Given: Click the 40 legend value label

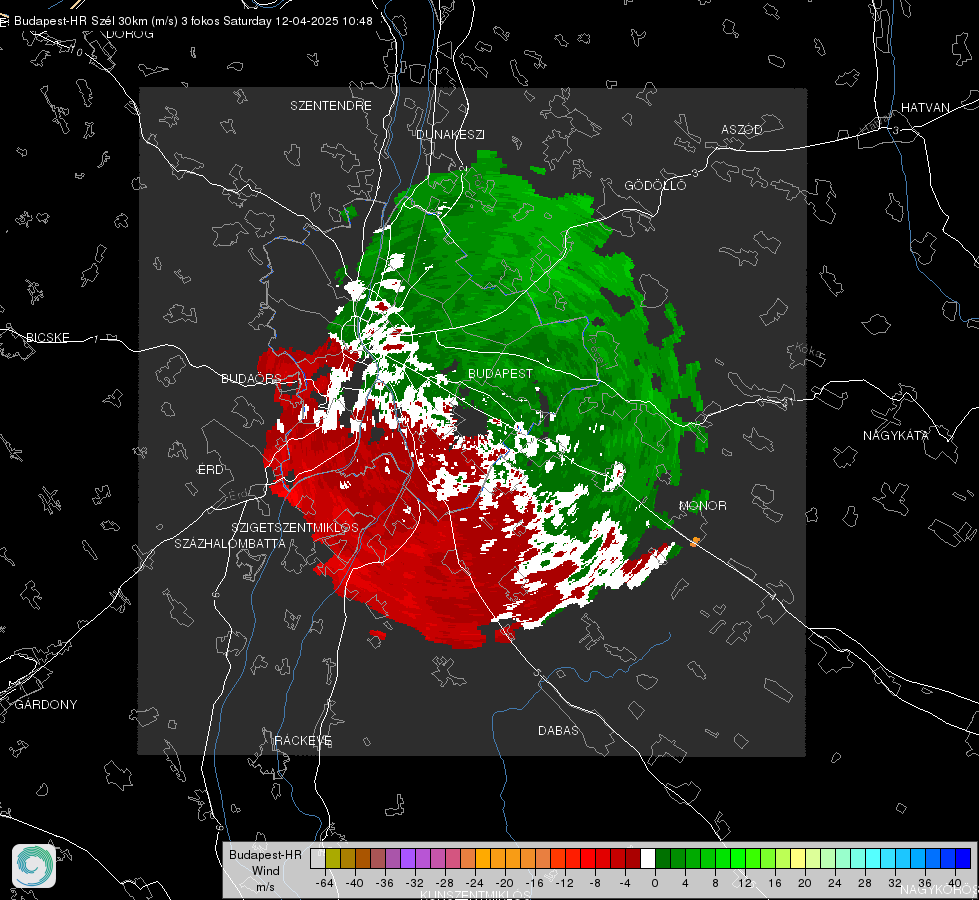Looking at the screenshot, I should (955, 883).
